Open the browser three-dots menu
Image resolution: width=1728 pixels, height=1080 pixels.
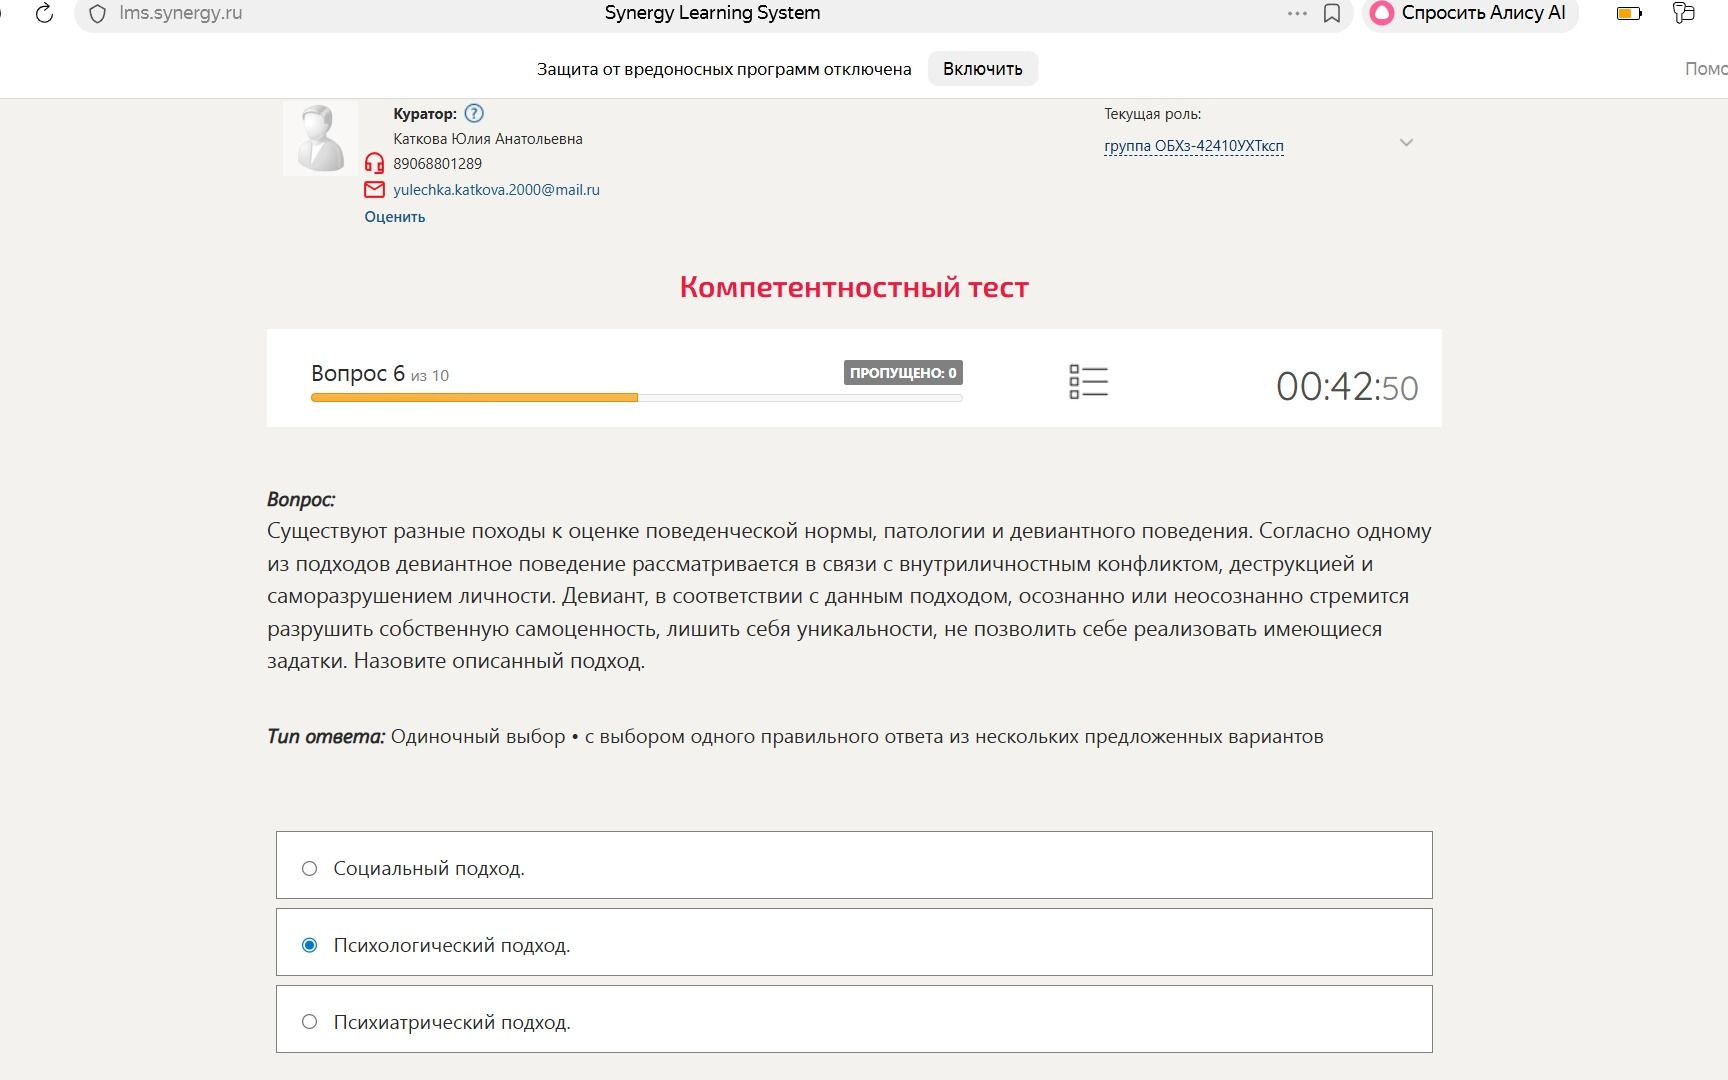tap(1297, 13)
